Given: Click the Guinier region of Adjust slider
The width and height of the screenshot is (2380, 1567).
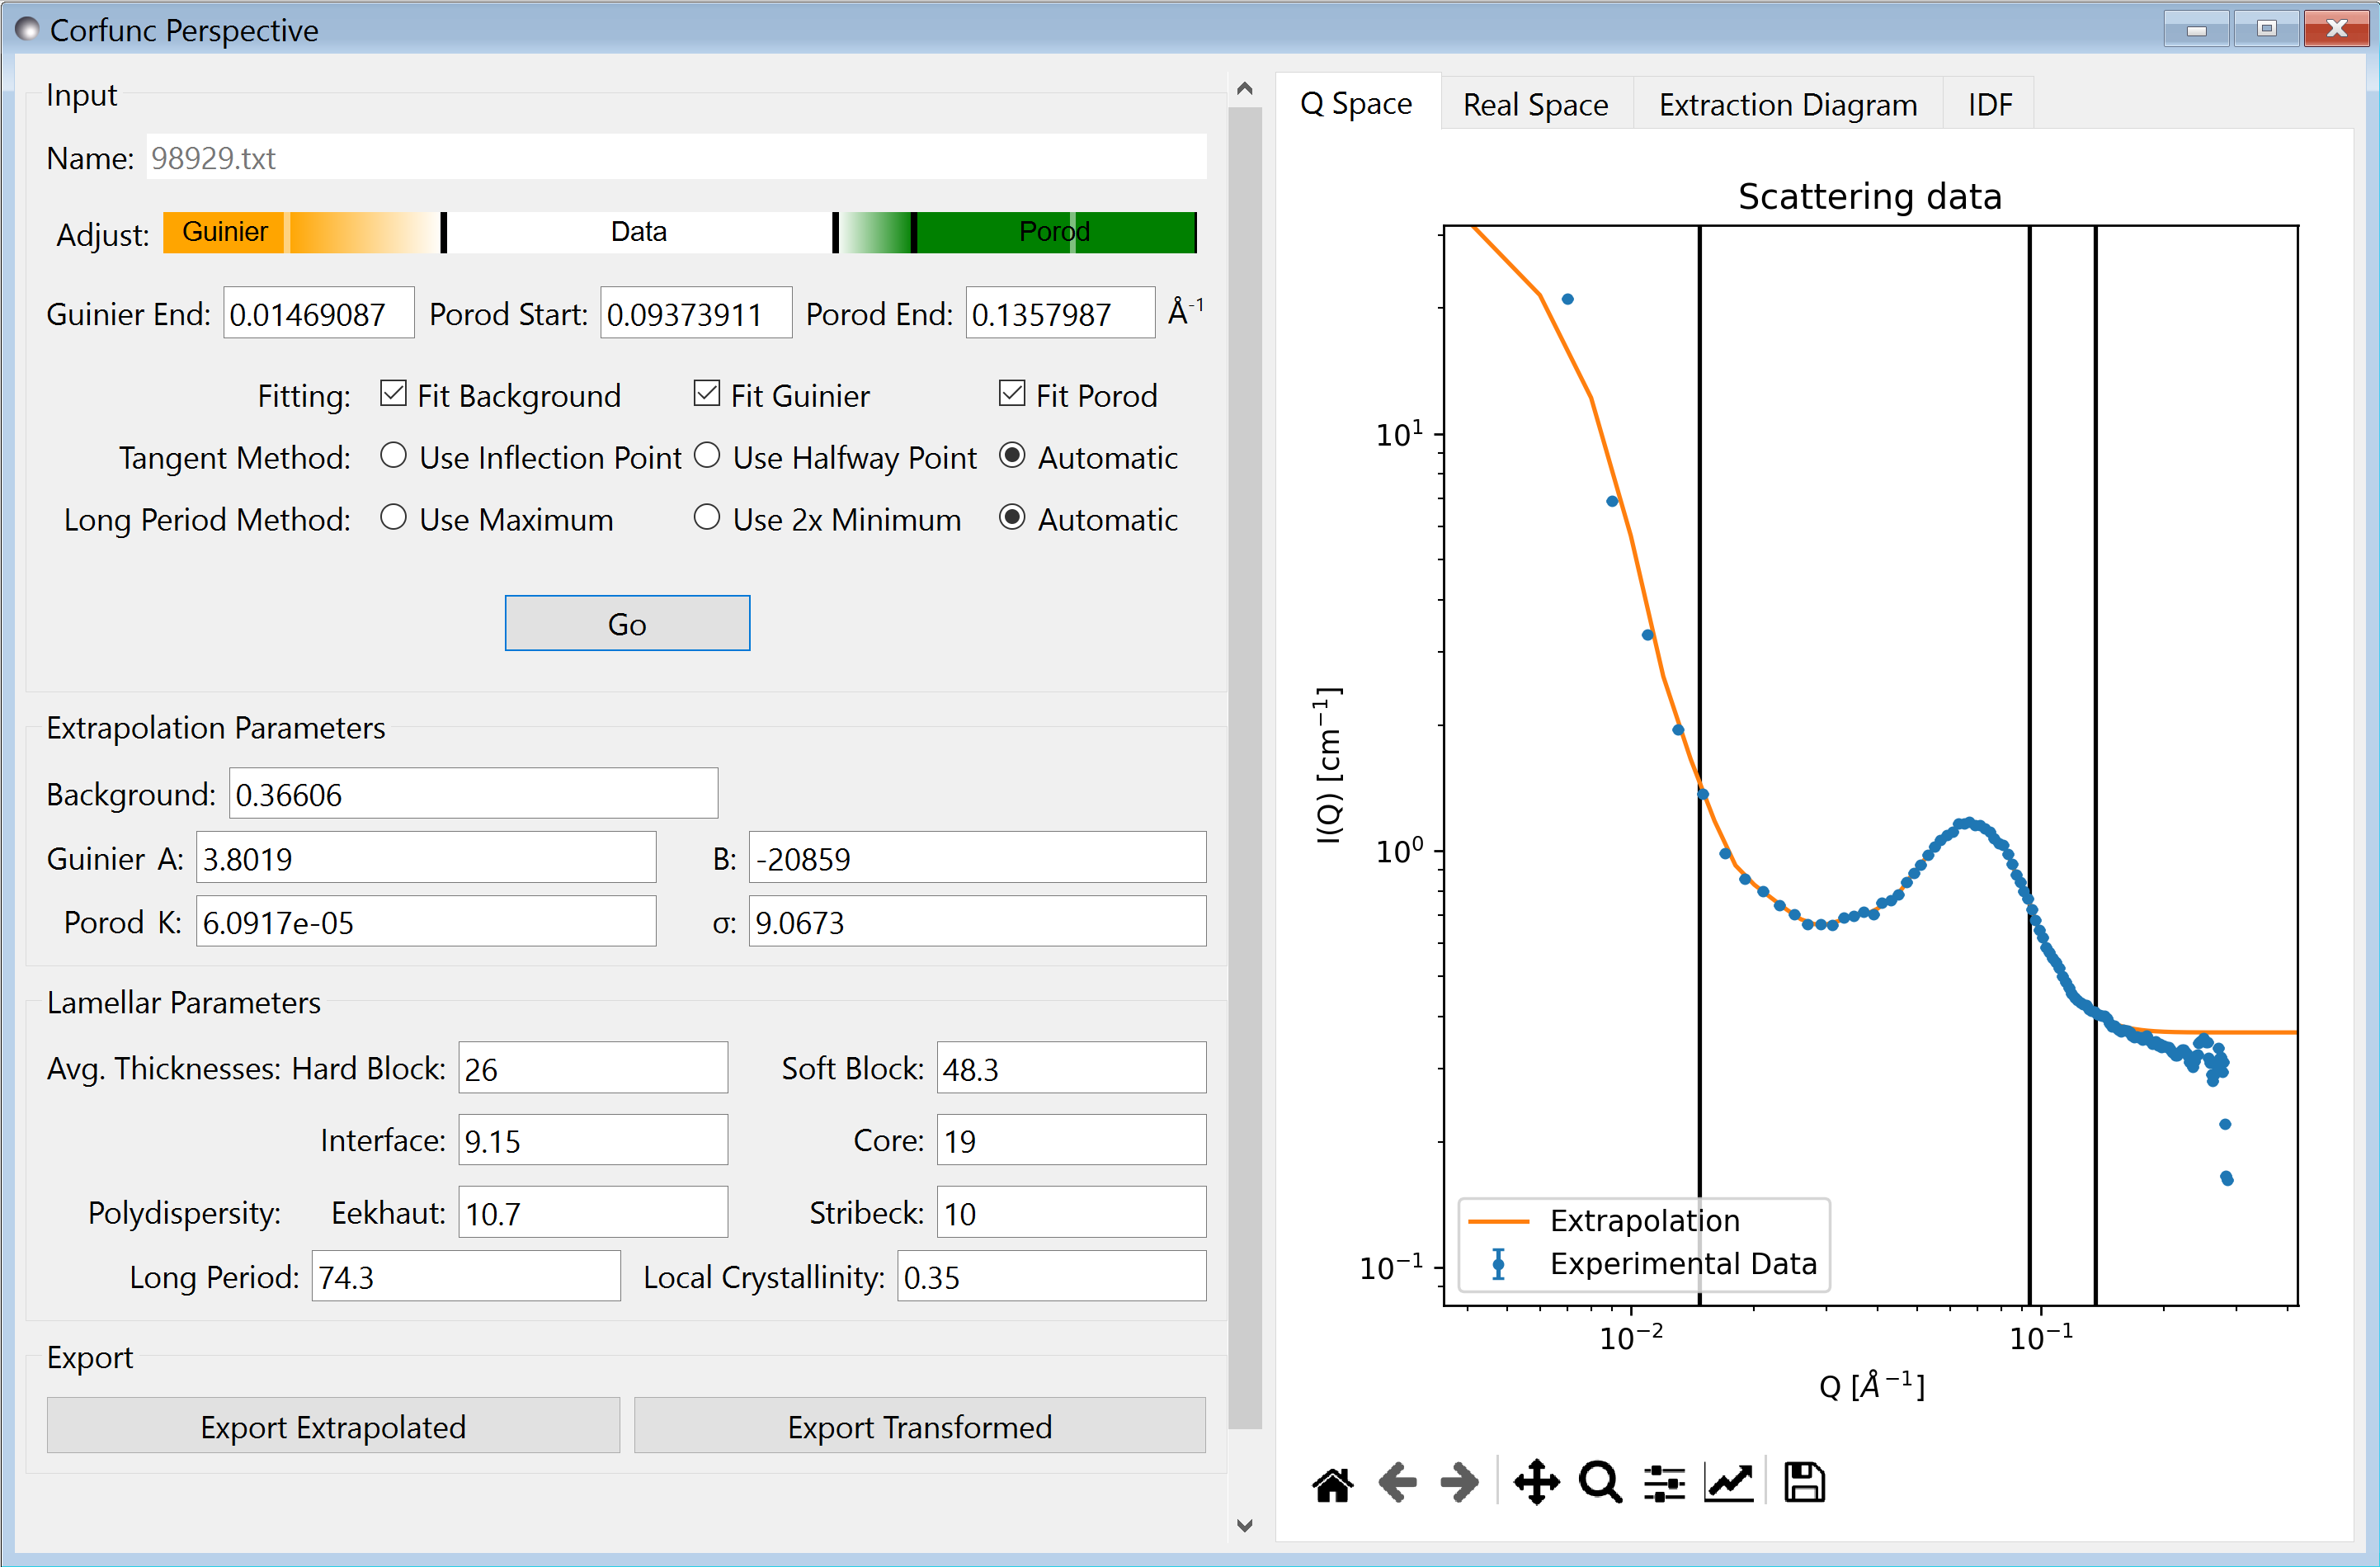Looking at the screenshot, I should coord(225,232).
